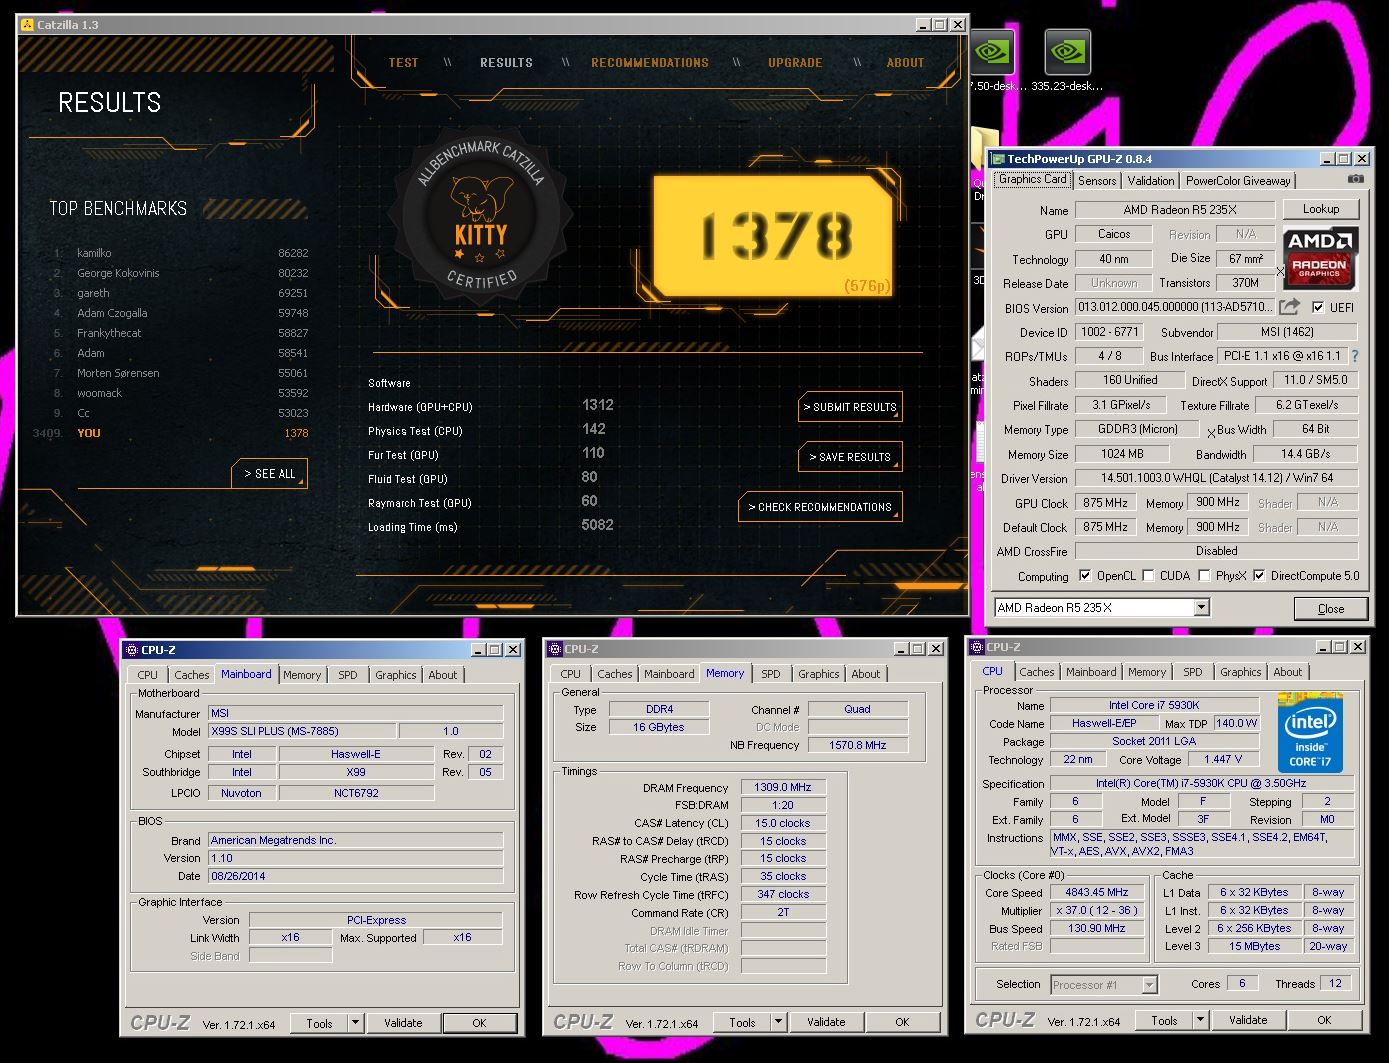Click Validate in Mainboard CPU-Z window

[x=403, y=1023]
